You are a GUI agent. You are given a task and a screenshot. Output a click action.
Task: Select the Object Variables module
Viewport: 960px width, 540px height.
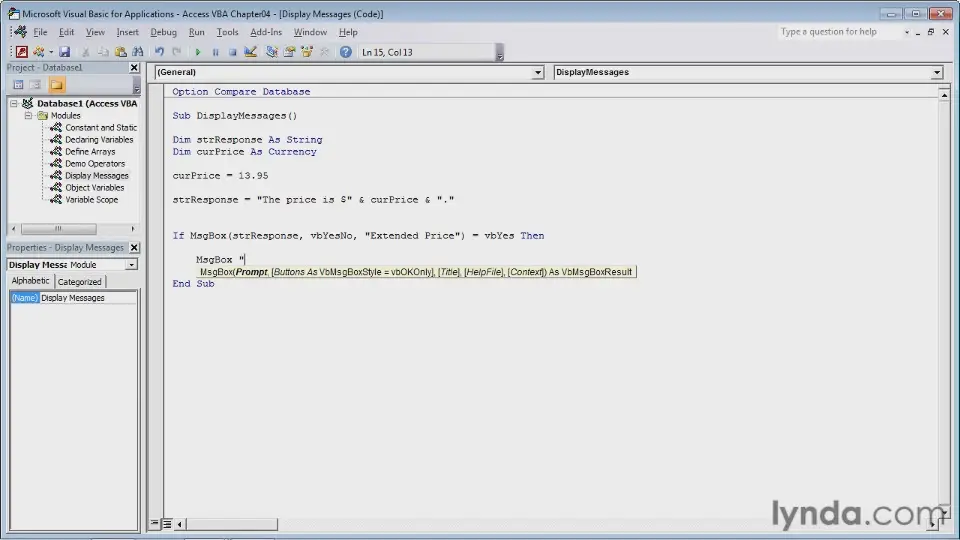[94, 187]
